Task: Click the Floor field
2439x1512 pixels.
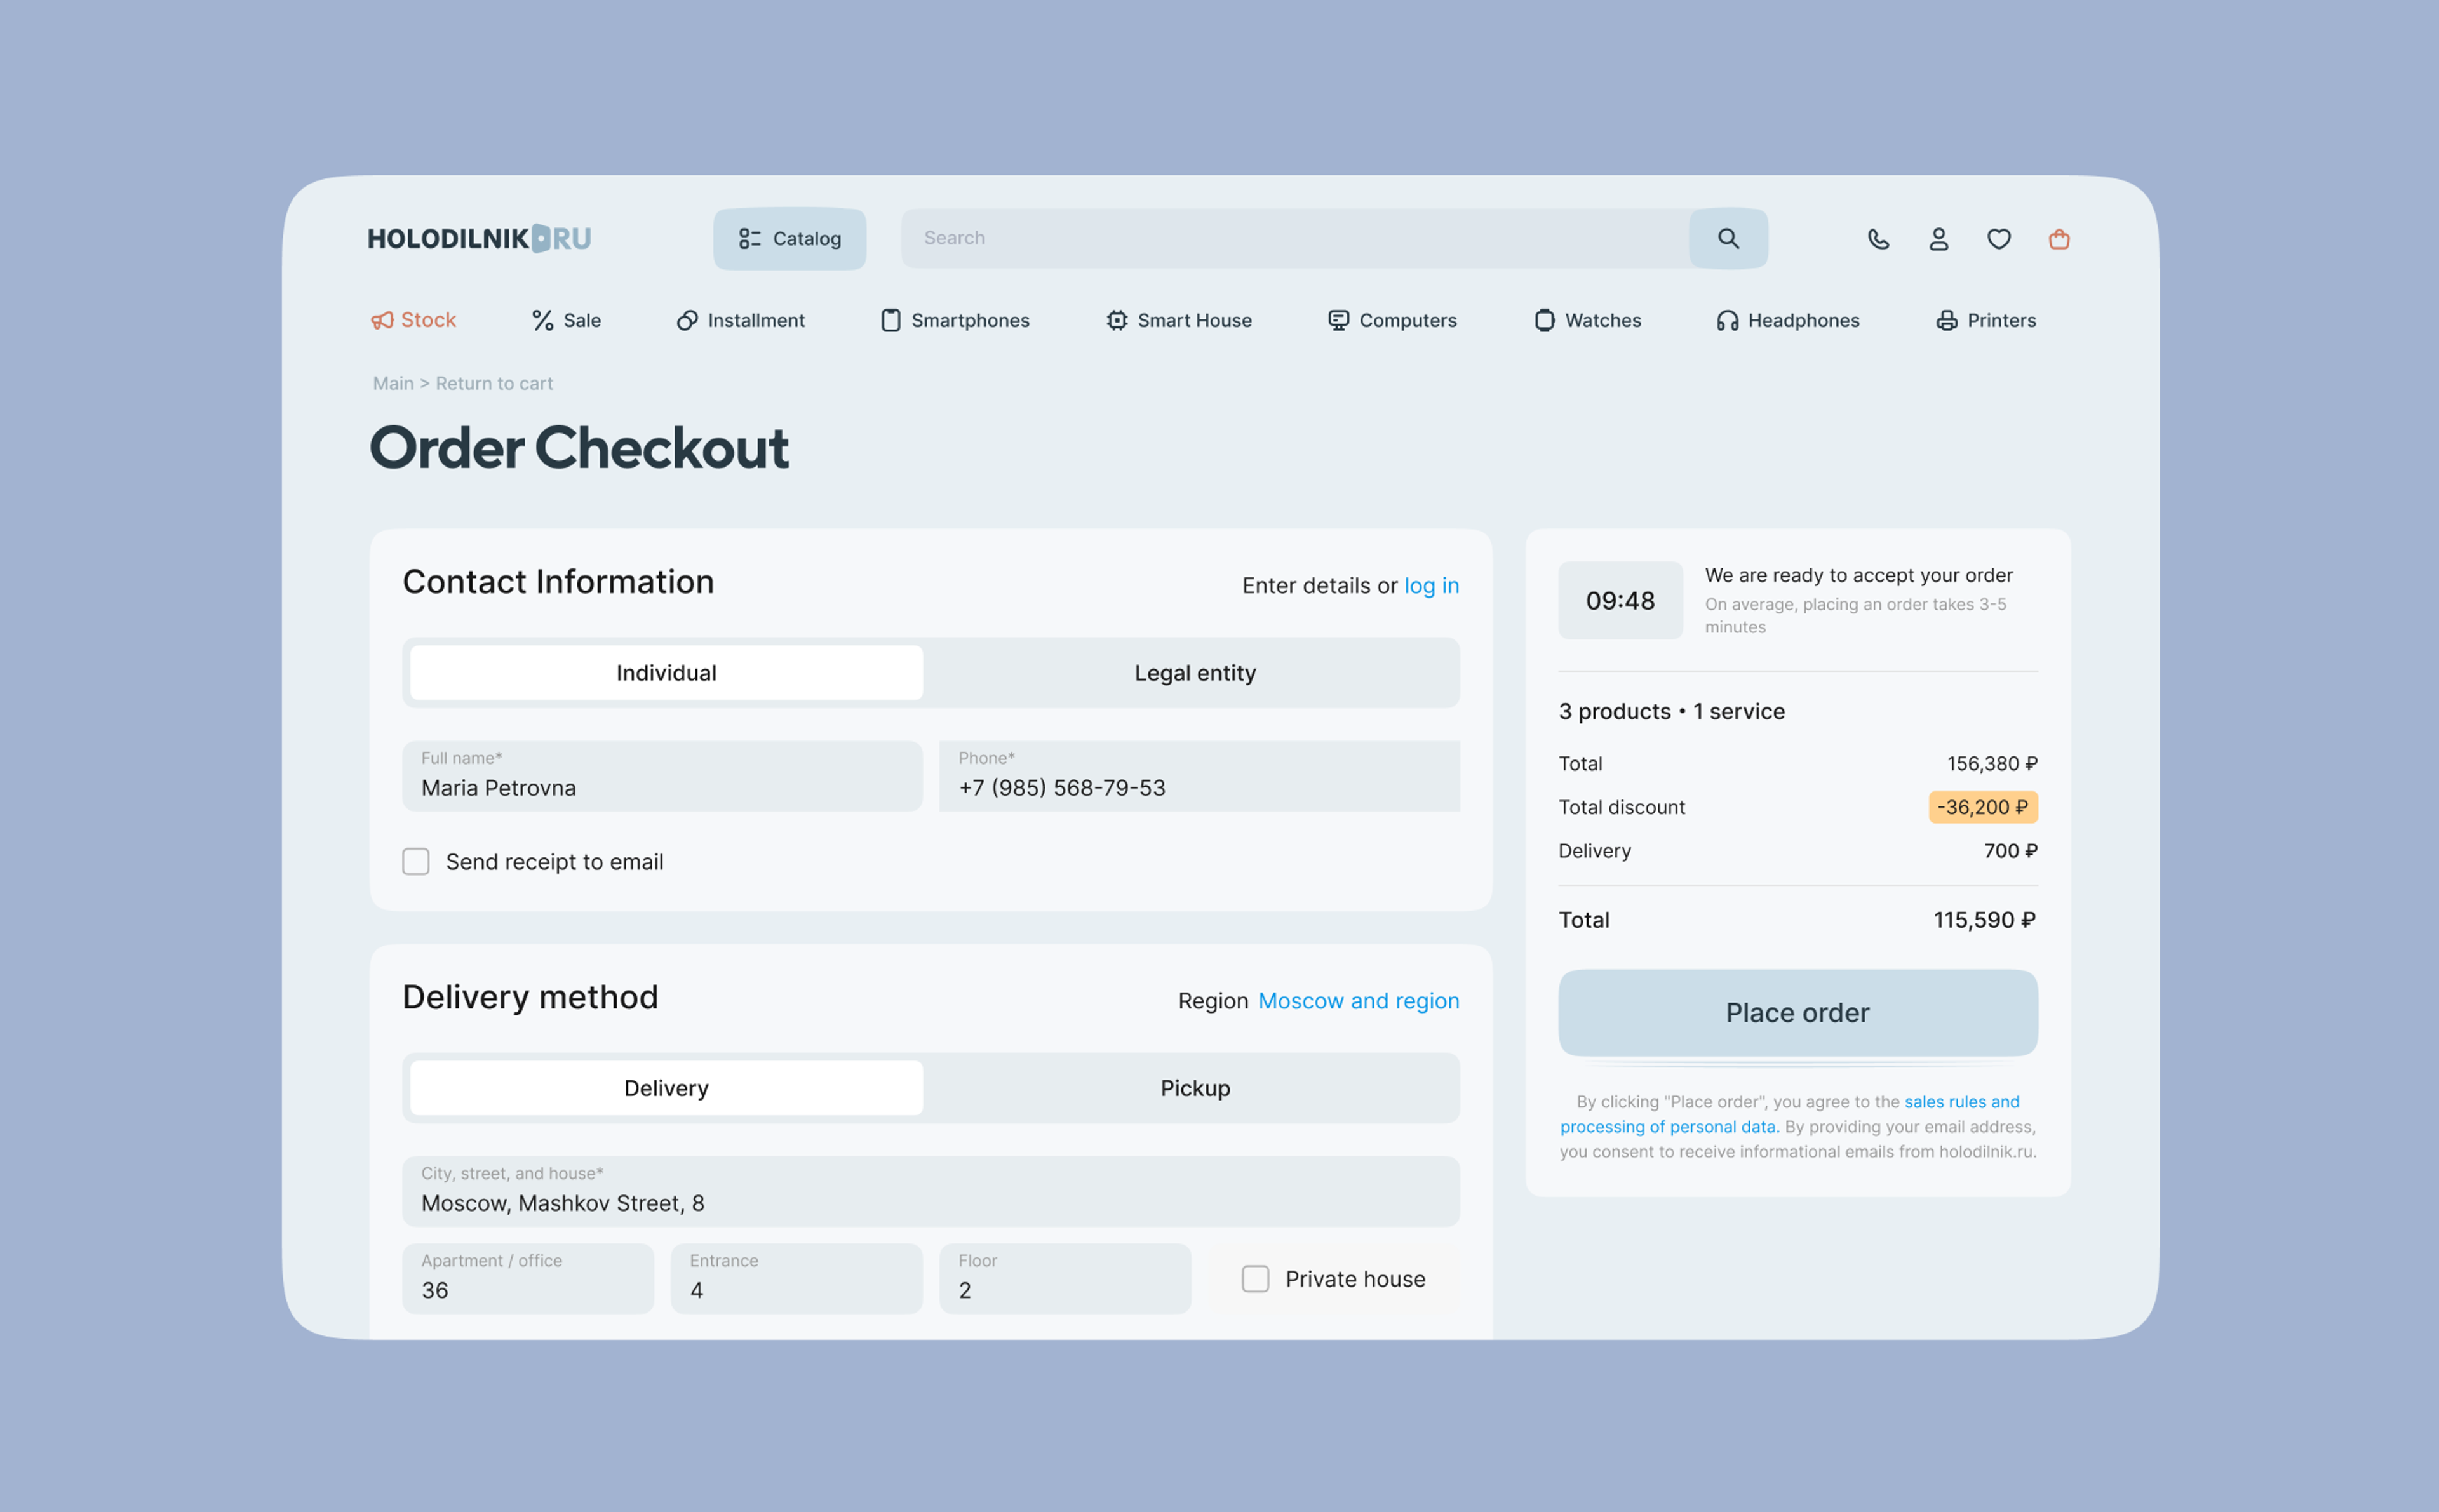Action: pos(1065,1278)
